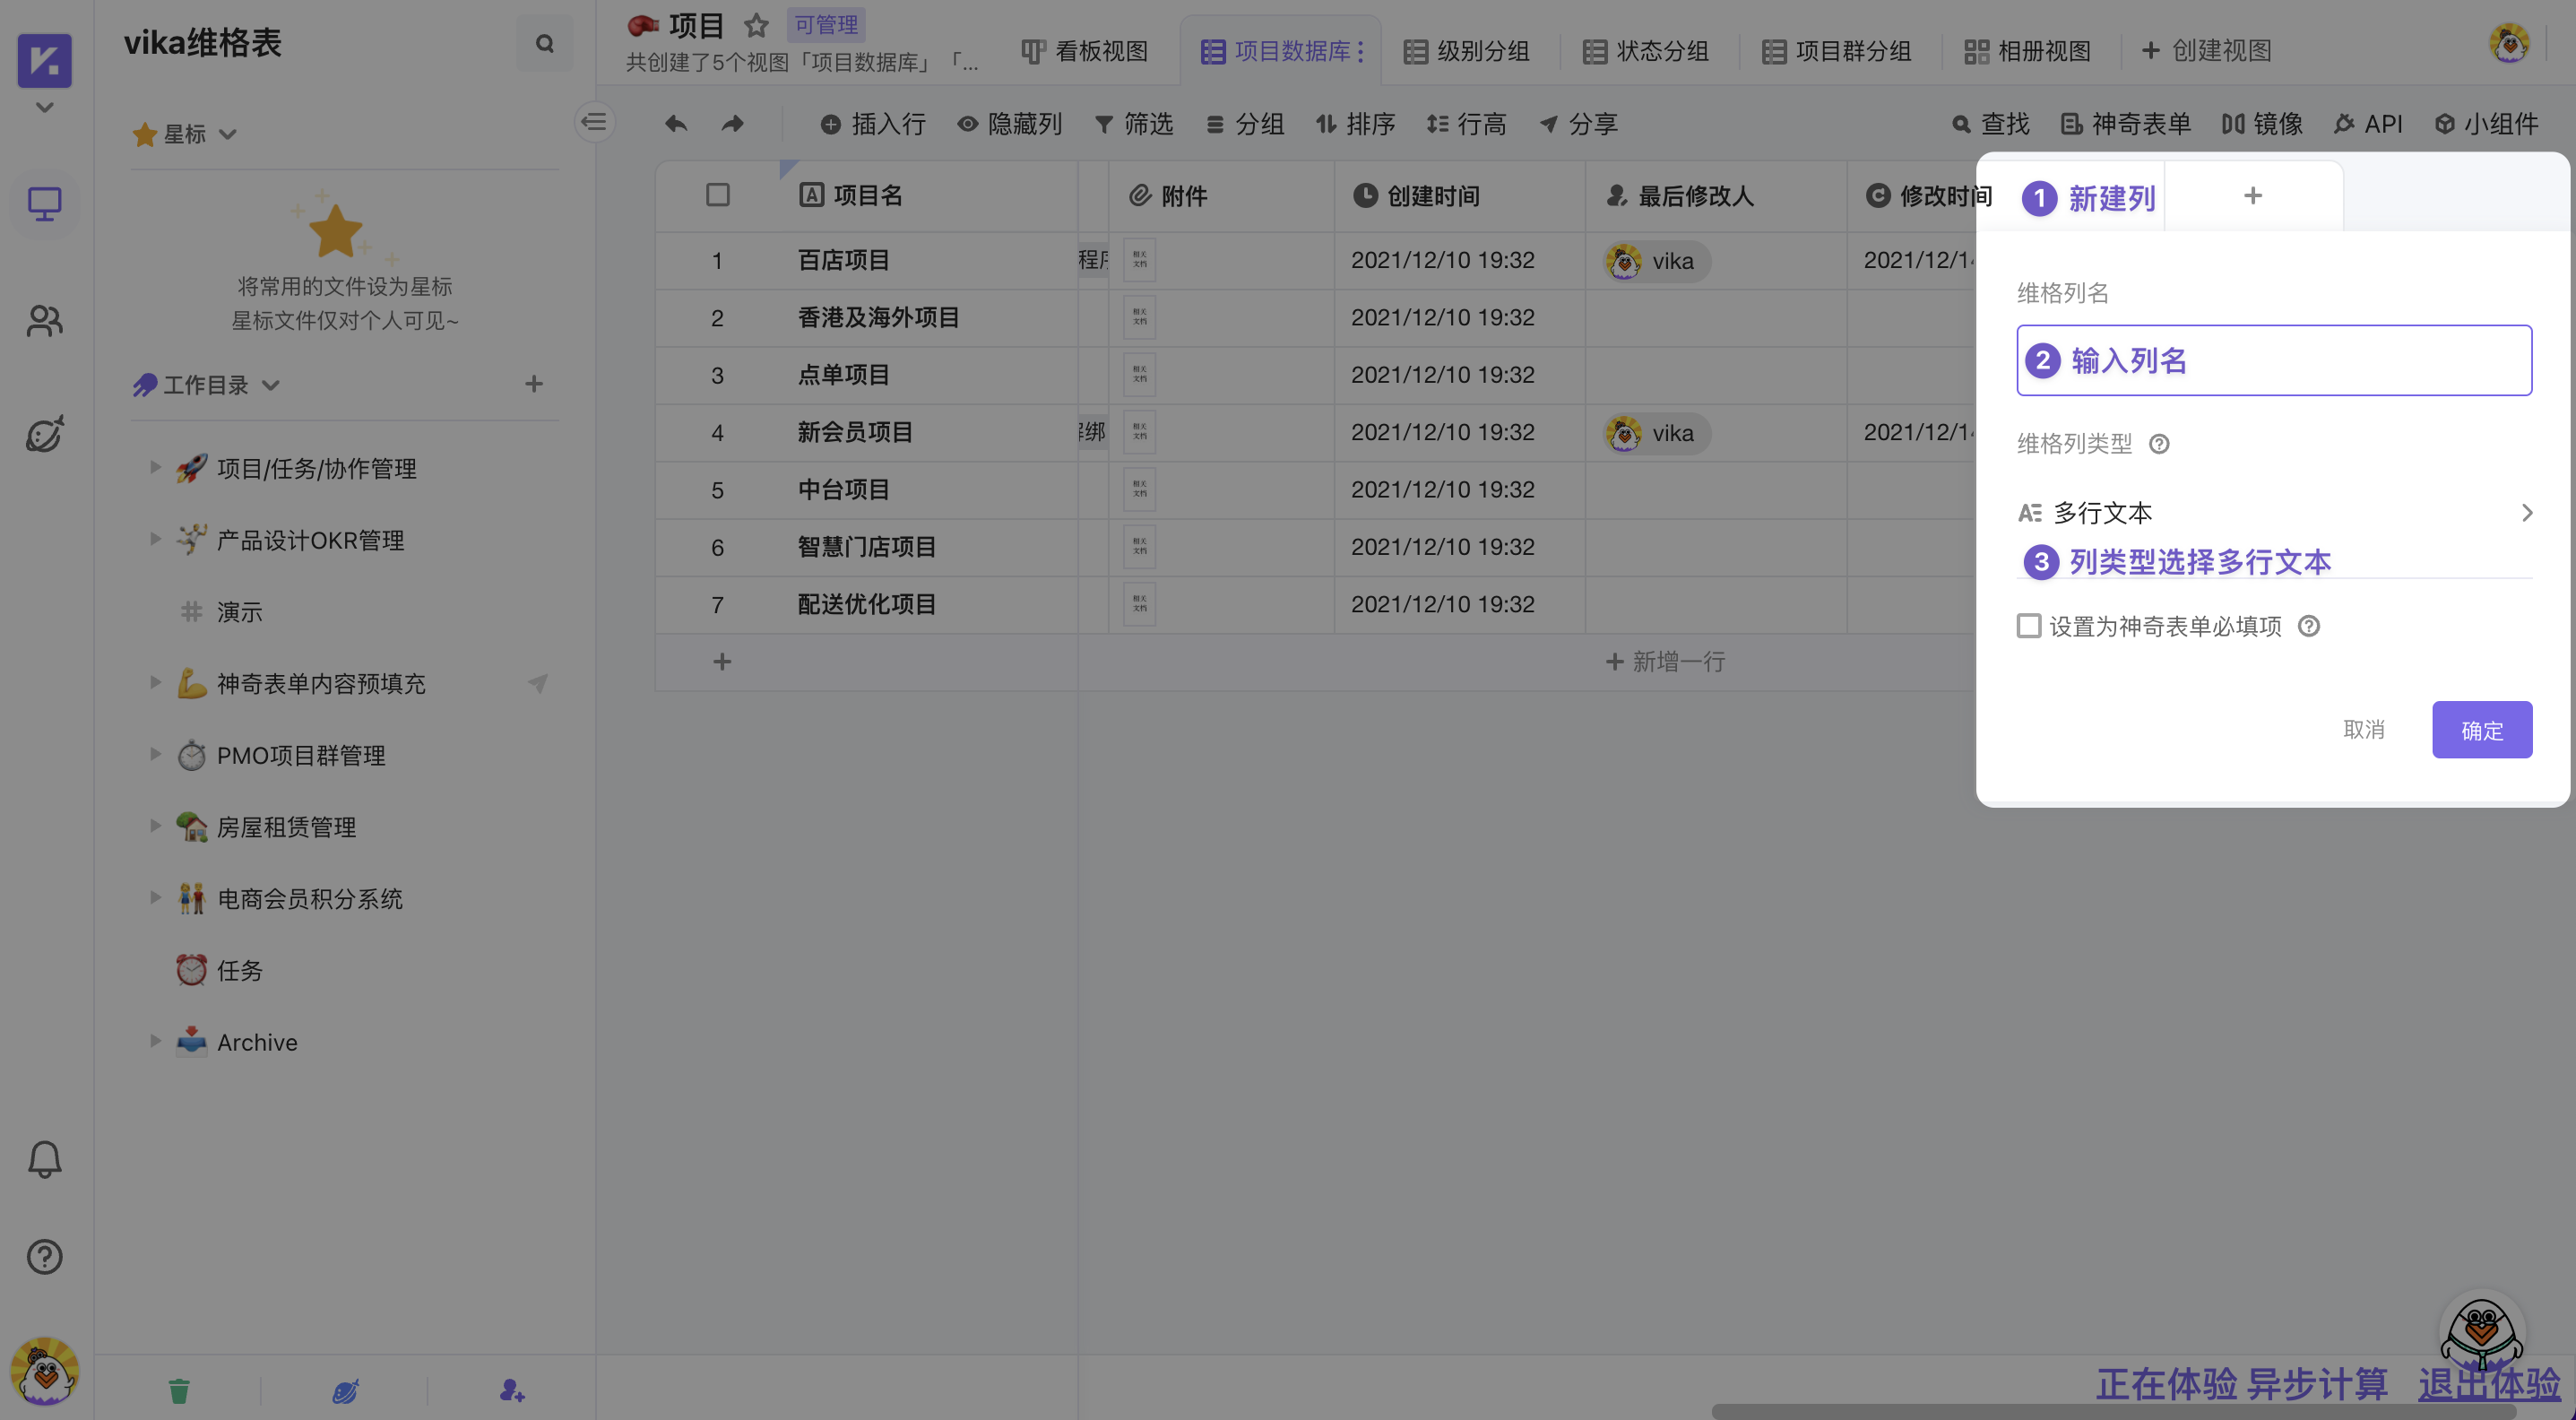
Task: Click the 输入列名 column name field
Action: [2274, 360]
